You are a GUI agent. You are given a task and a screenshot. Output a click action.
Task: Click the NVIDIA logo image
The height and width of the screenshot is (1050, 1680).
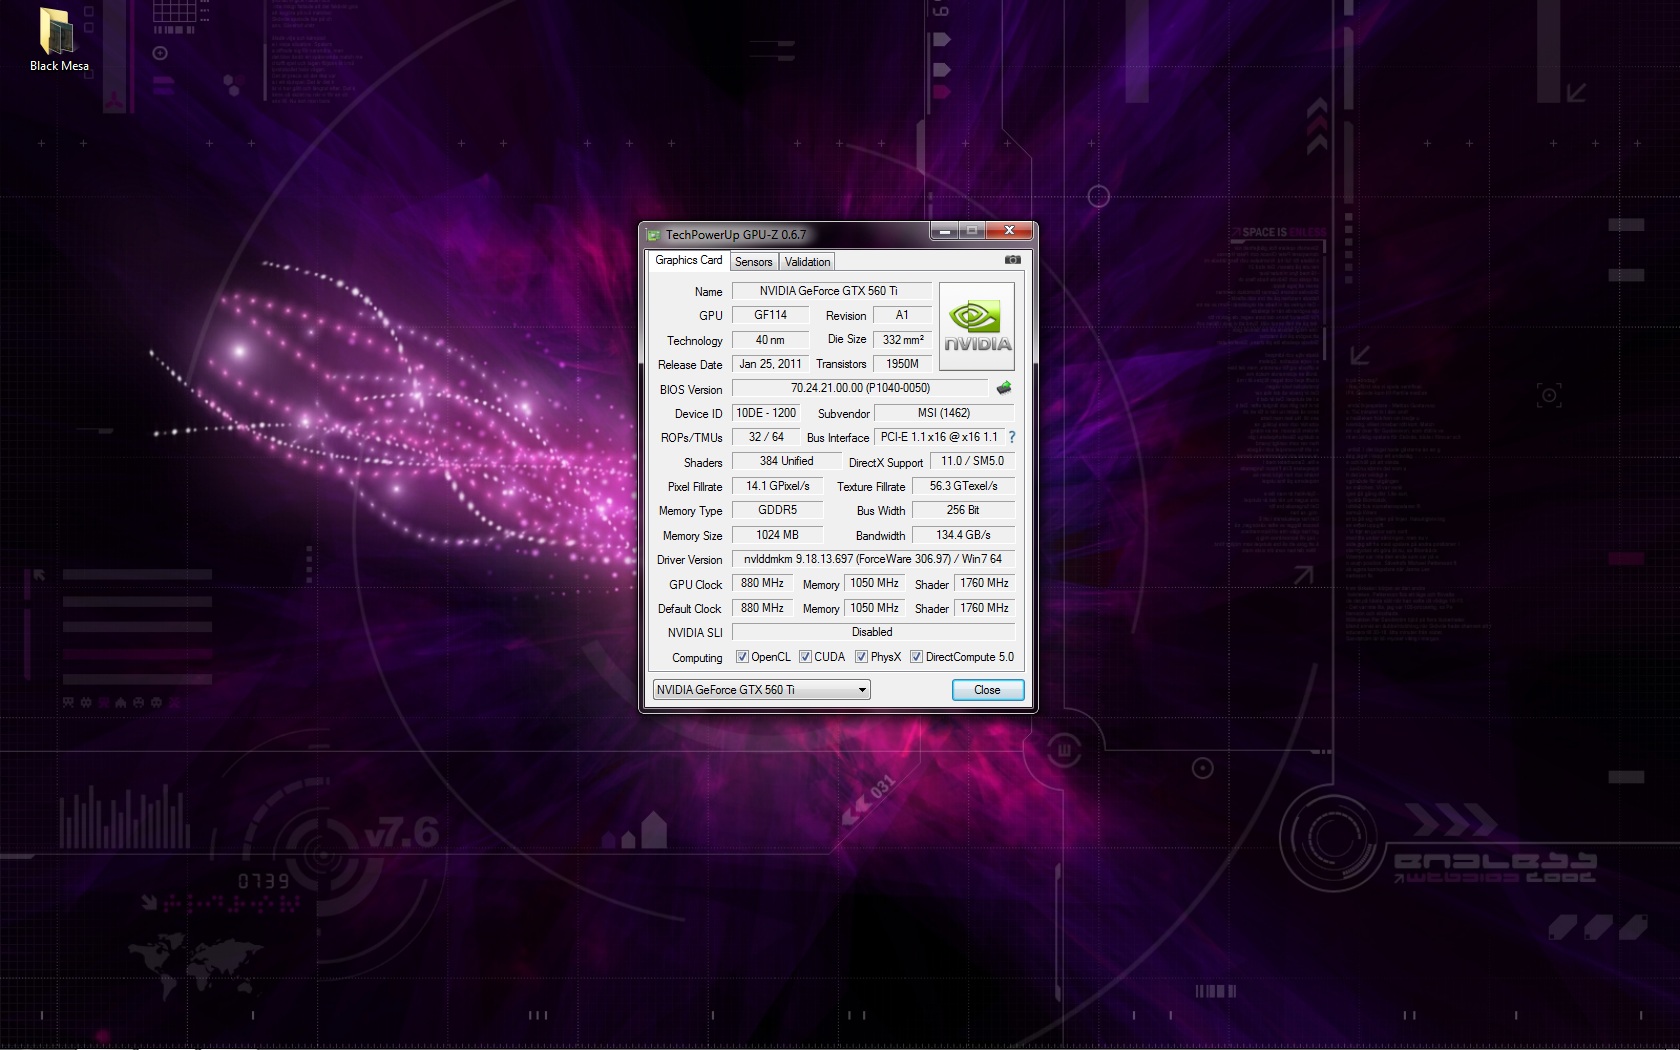(977, 327)
